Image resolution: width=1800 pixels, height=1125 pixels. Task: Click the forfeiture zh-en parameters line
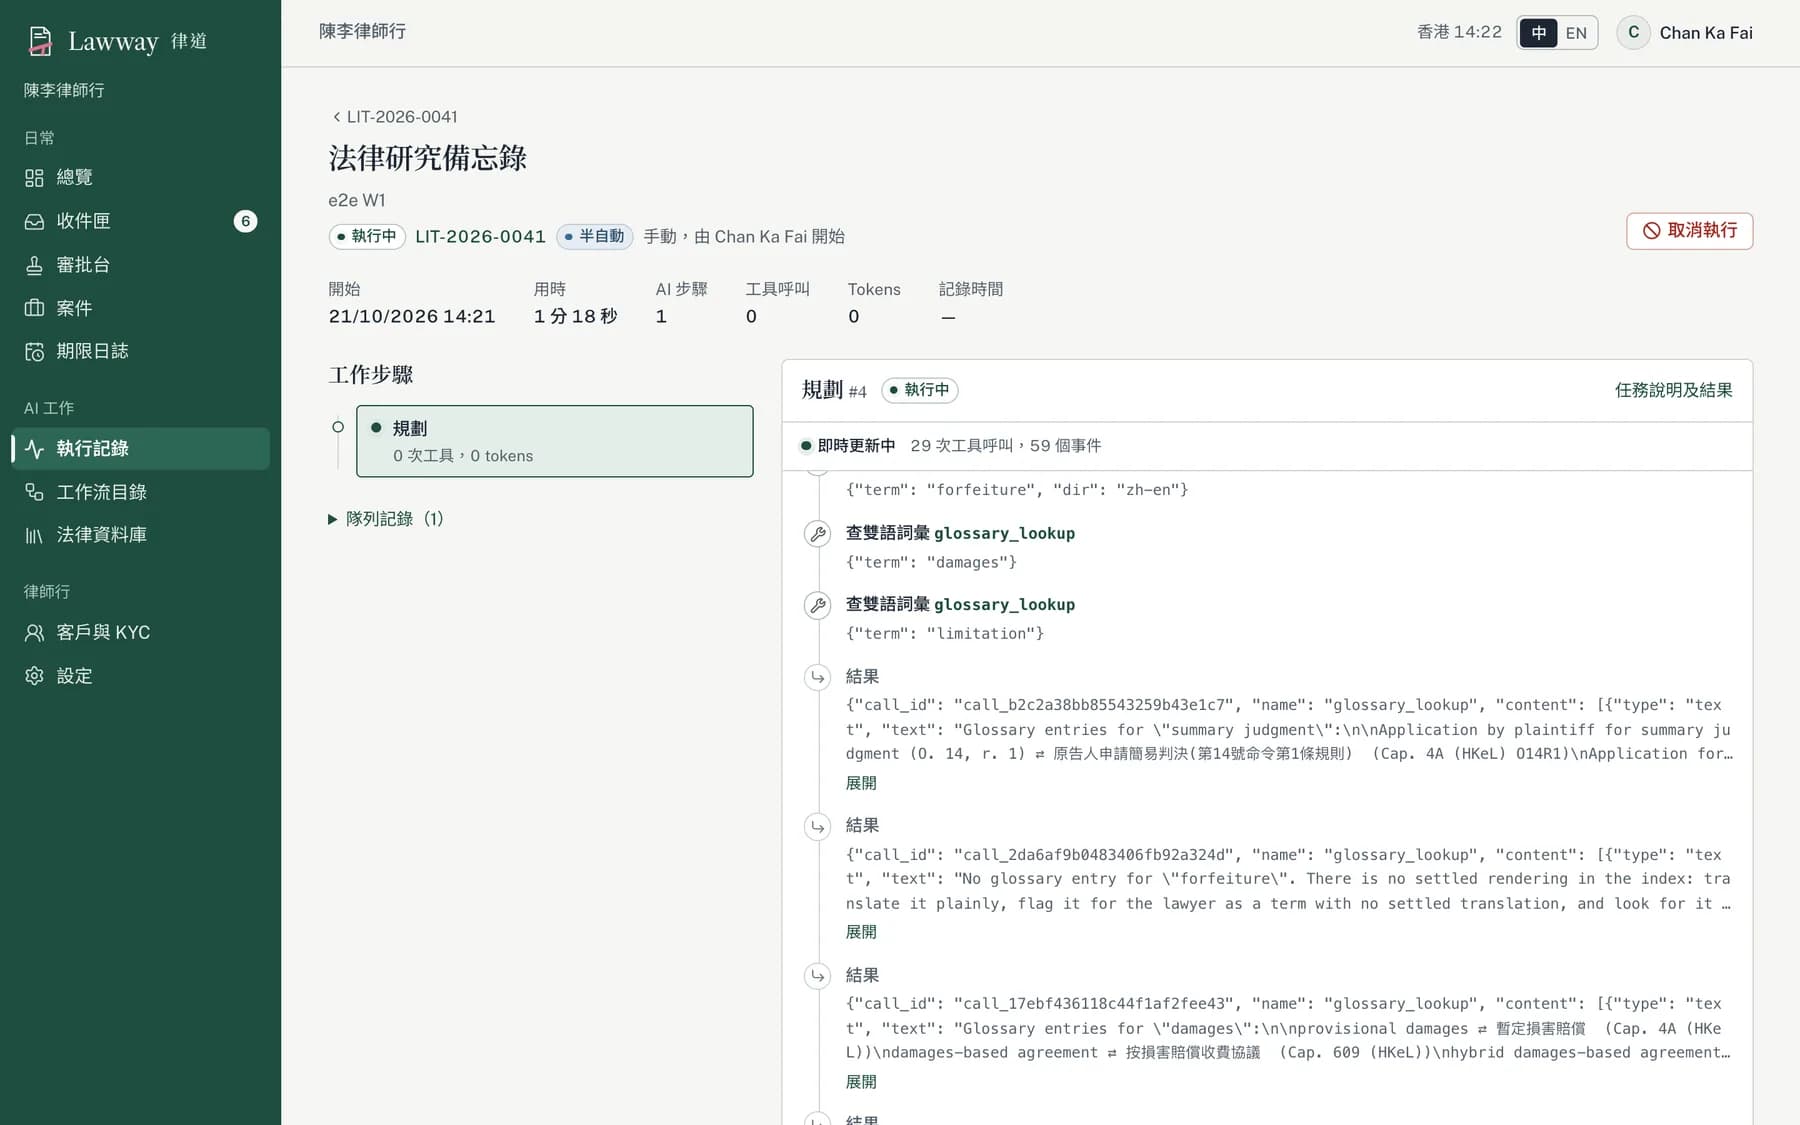pyautogui.click(x=1017, y=490)
